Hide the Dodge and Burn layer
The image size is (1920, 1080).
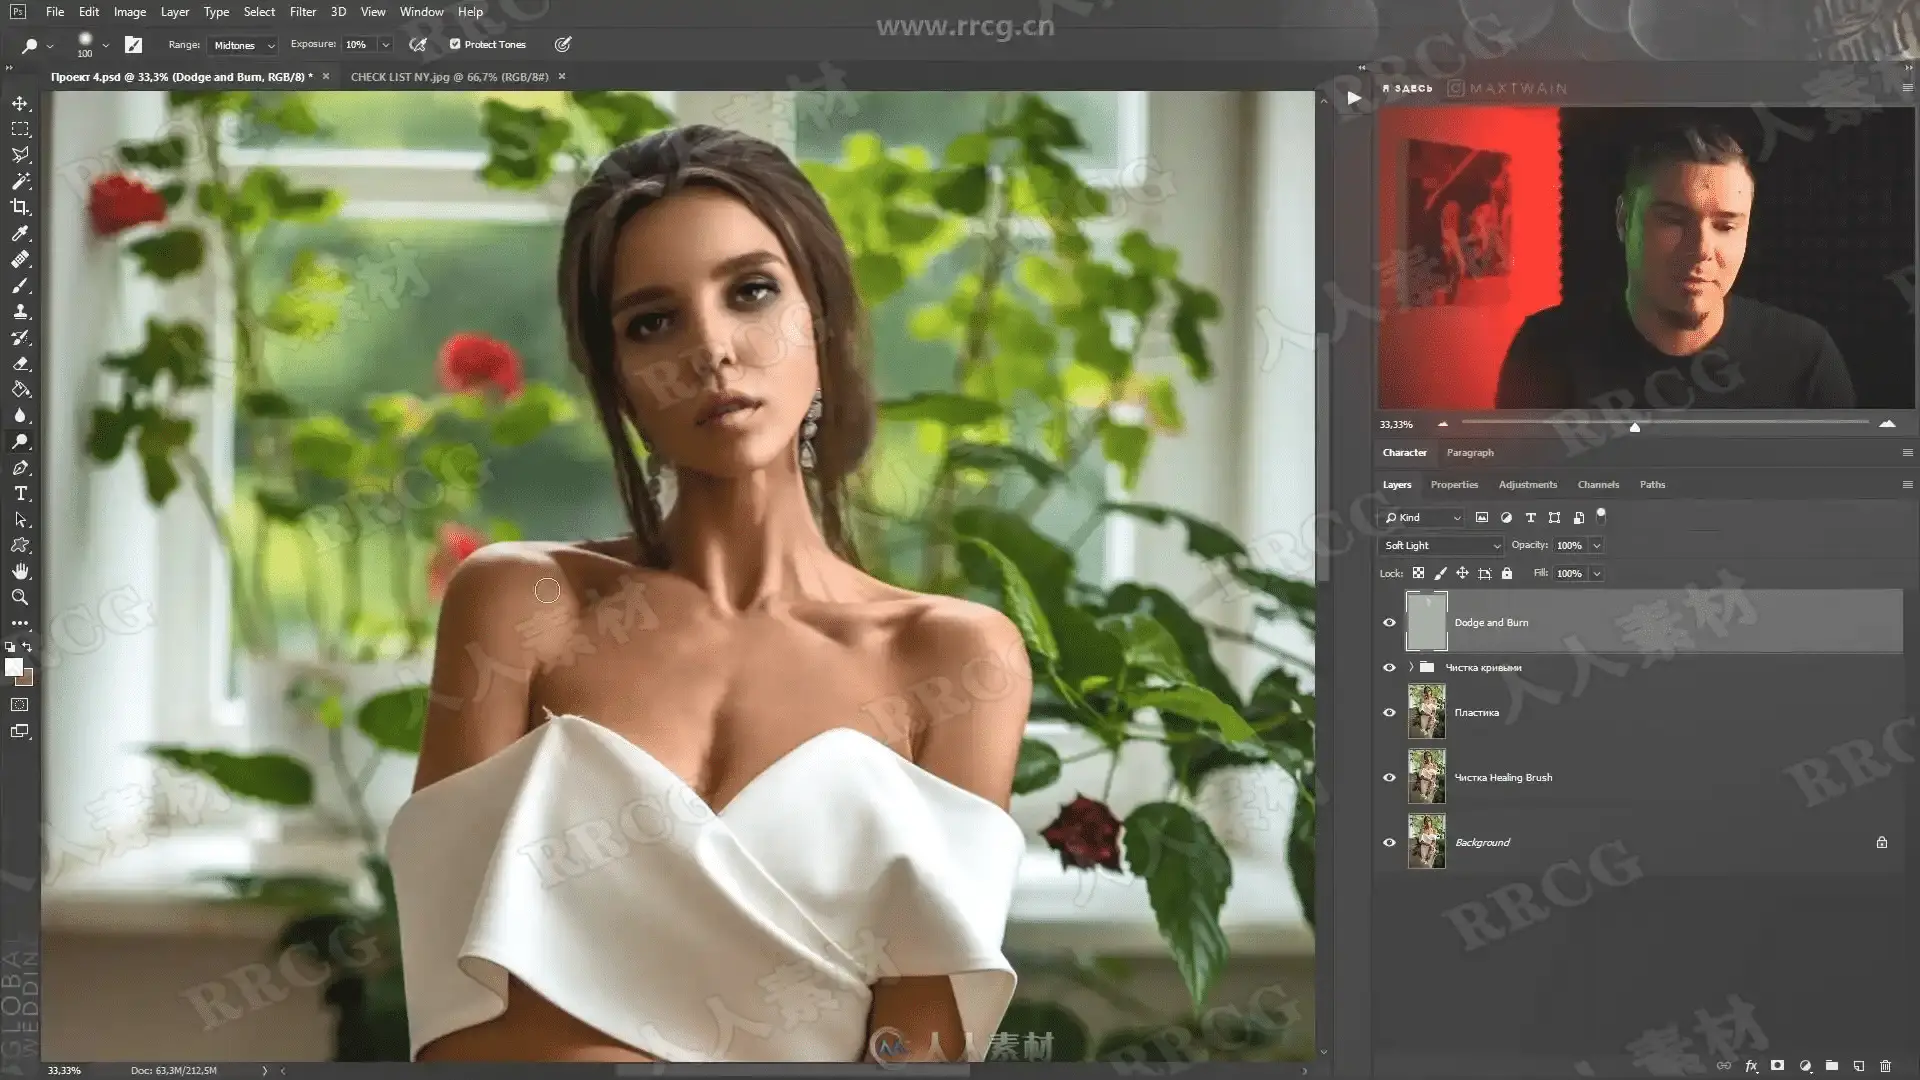(1389, 622)
